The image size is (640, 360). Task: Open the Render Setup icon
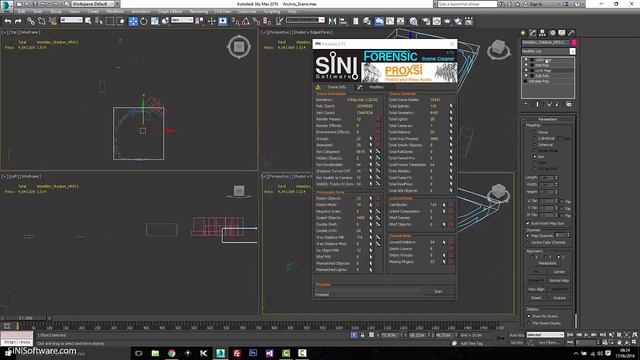coord(426,21)
